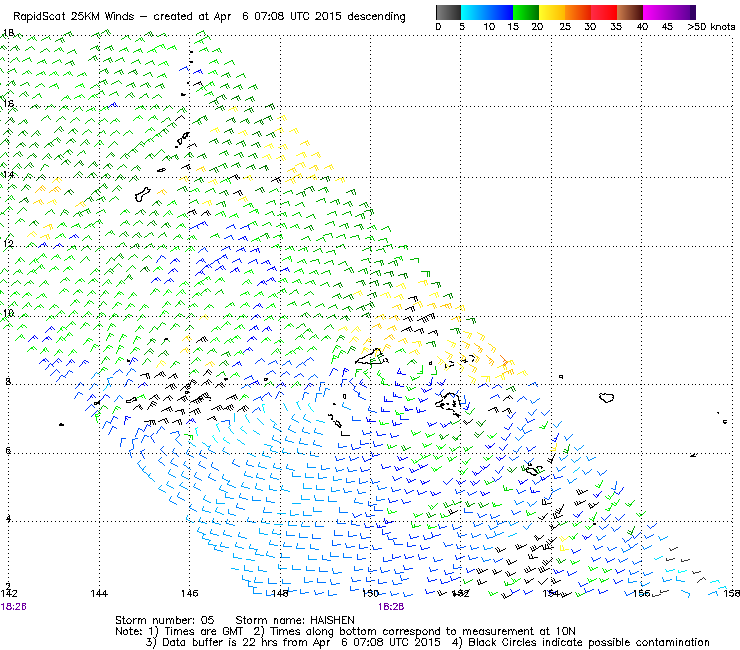Select the dark purple 45-50 knots swatch

682,12
